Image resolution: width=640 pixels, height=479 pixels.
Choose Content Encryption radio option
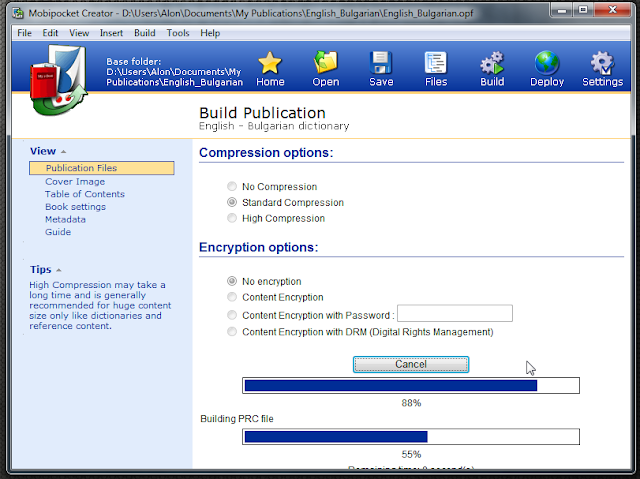232,297
